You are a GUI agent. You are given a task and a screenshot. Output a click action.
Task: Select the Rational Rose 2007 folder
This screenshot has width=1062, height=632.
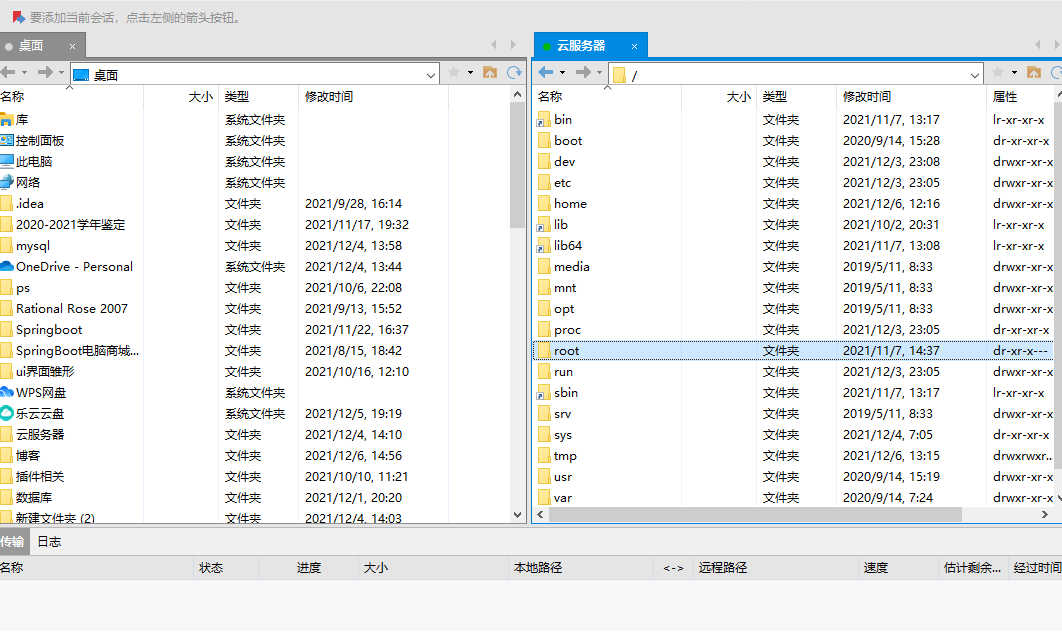tap(64, 309)
